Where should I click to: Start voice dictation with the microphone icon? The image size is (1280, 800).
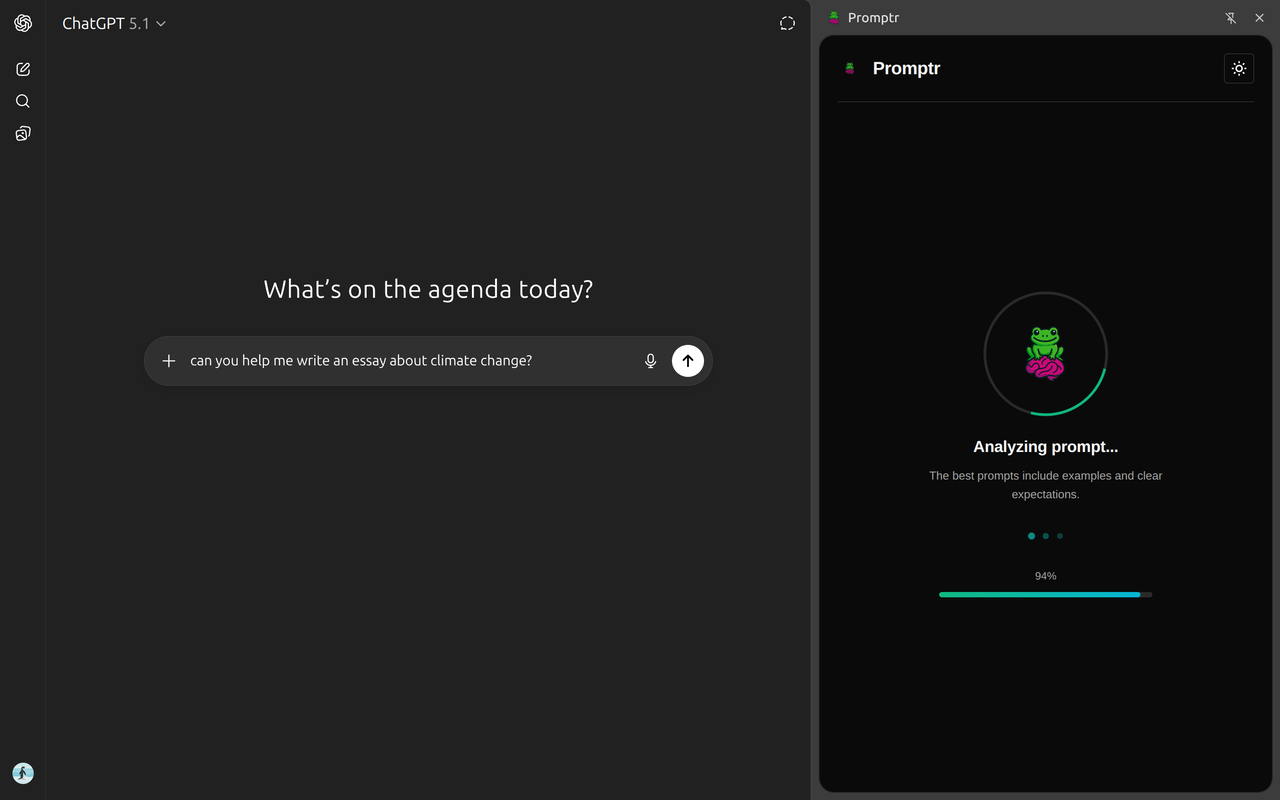[651, 361]
